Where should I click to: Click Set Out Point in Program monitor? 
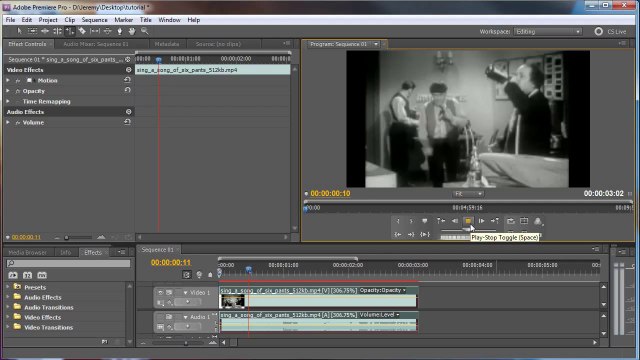(411, 221)
